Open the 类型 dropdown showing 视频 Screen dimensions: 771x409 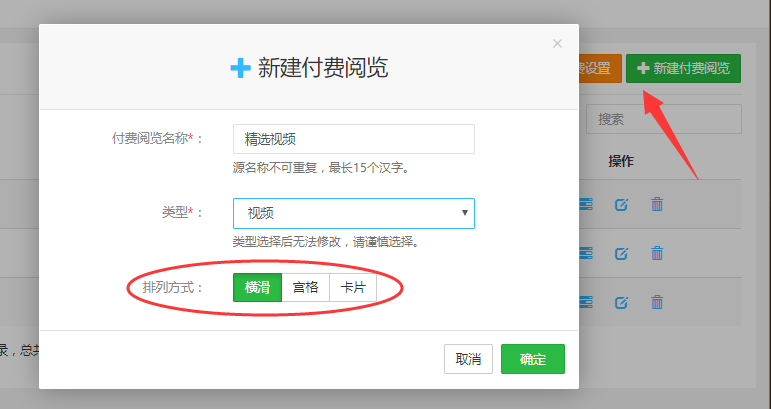click(x=353, y=213)
